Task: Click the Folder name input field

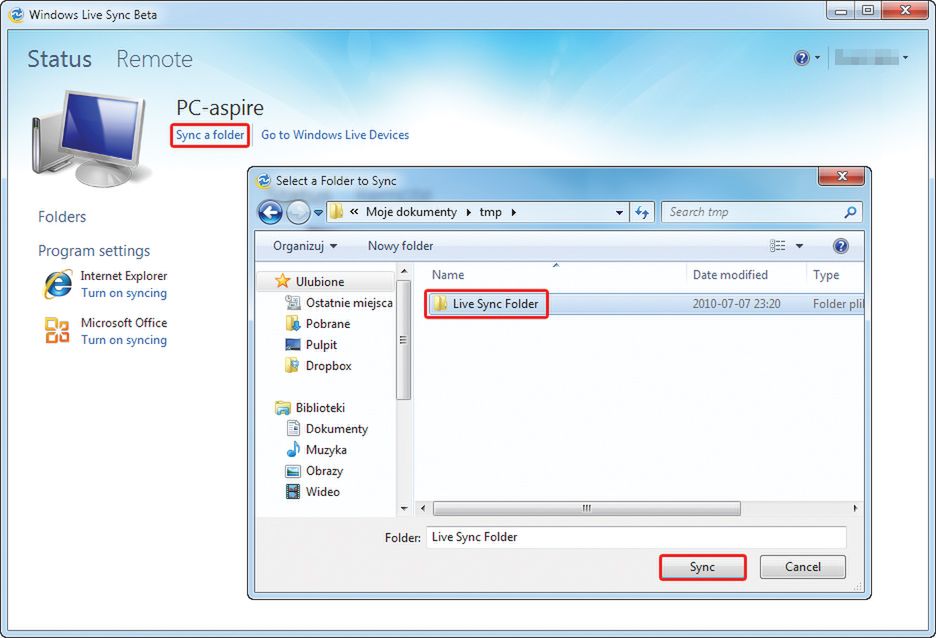Action: coord(636,537)
